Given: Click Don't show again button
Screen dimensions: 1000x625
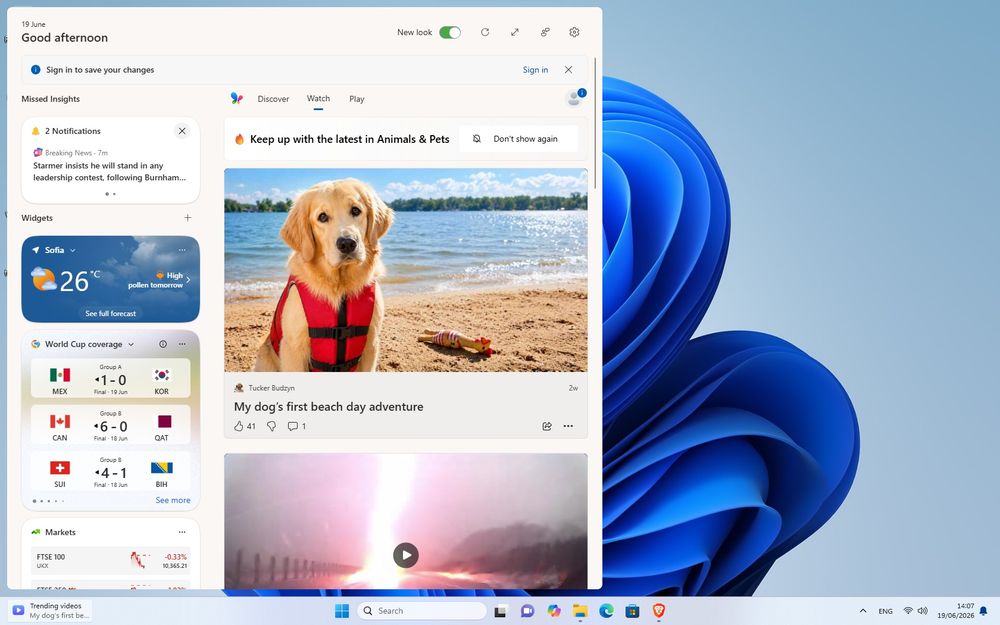Looking at the screenshot, I should (x=518, y=139).
